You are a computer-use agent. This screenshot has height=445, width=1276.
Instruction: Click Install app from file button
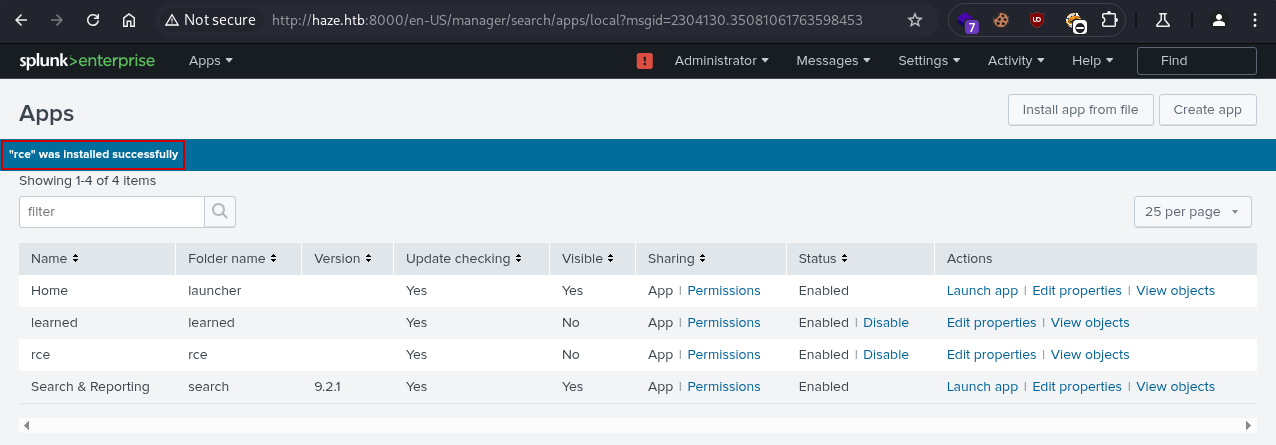[1080, 110]
